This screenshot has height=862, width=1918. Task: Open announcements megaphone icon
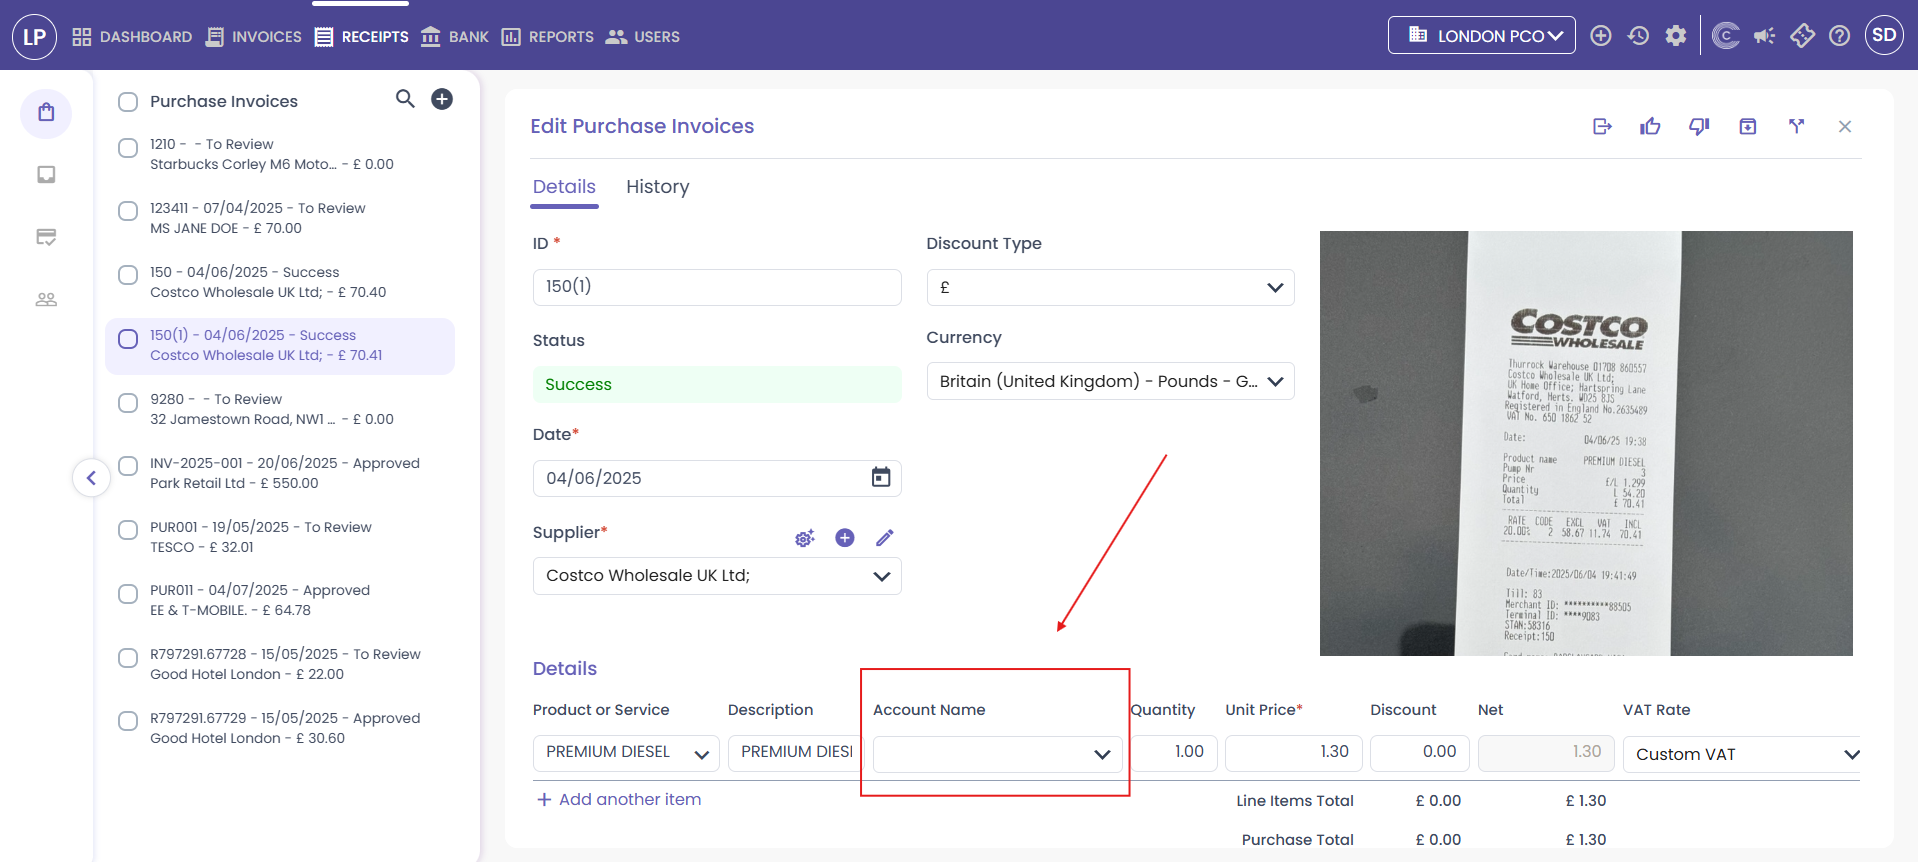coord(1764,36)
